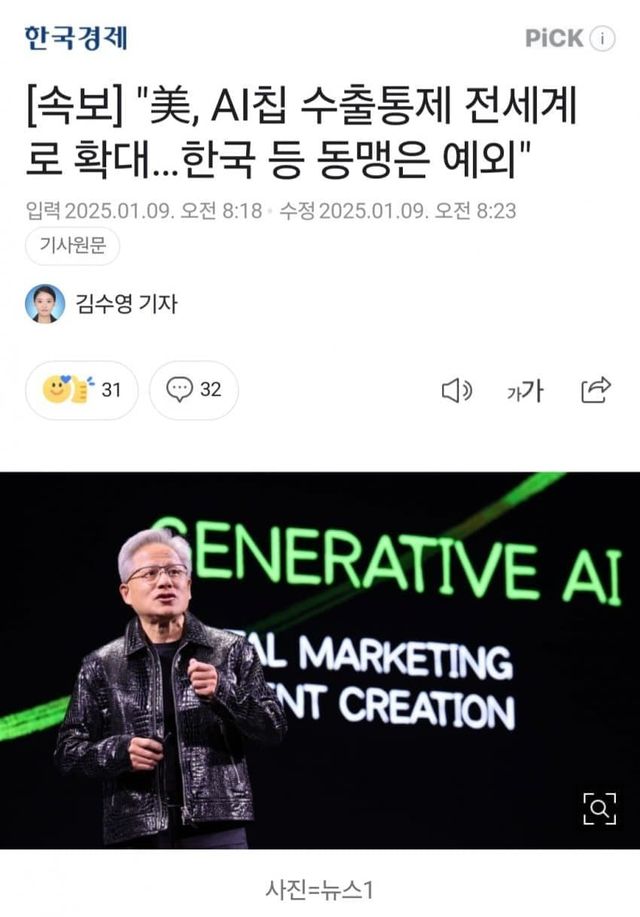Open the 기사원문 original article button
The height and width of the screenshot is (917, 640).
[x=73, y=245]
